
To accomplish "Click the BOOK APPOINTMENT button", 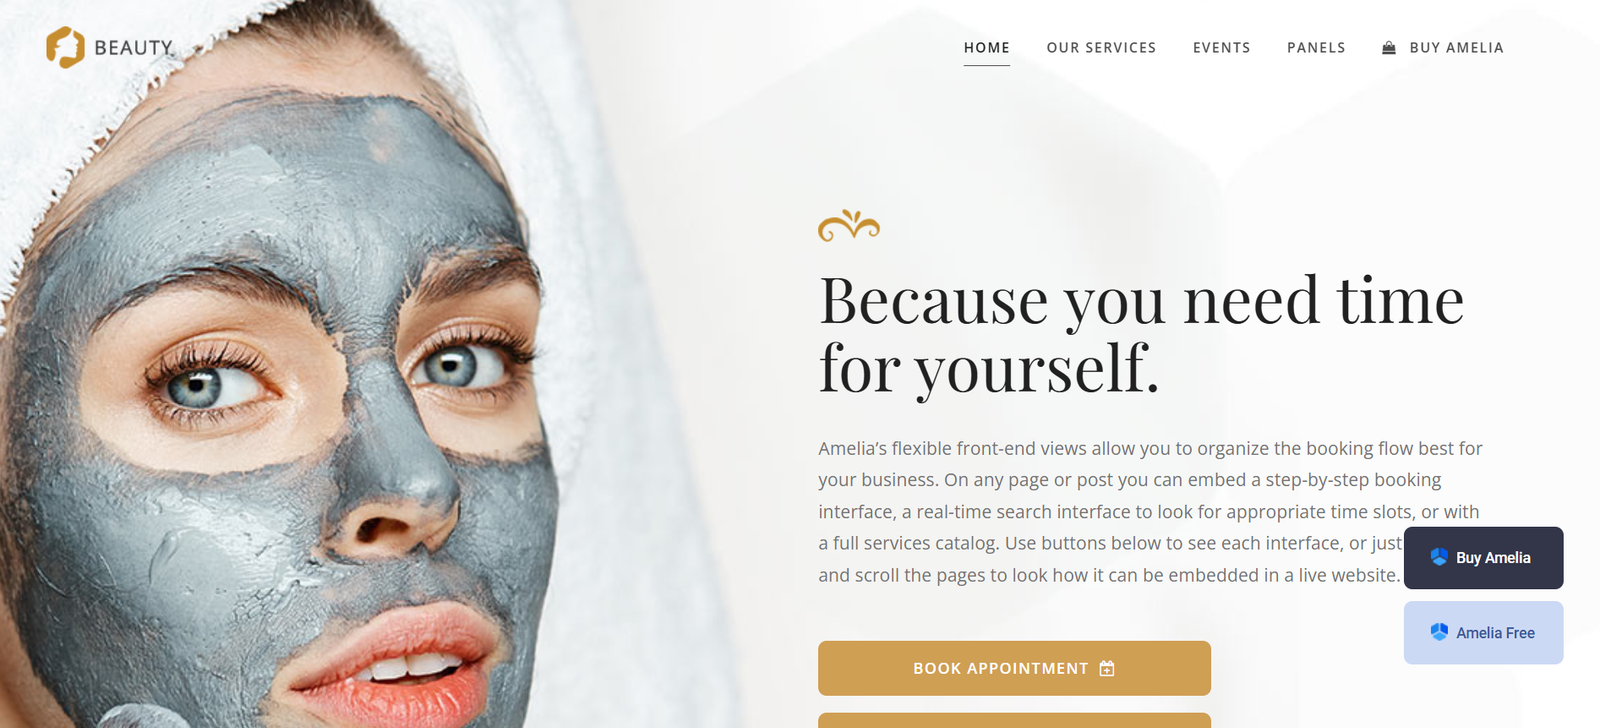I will point(1014,668).
